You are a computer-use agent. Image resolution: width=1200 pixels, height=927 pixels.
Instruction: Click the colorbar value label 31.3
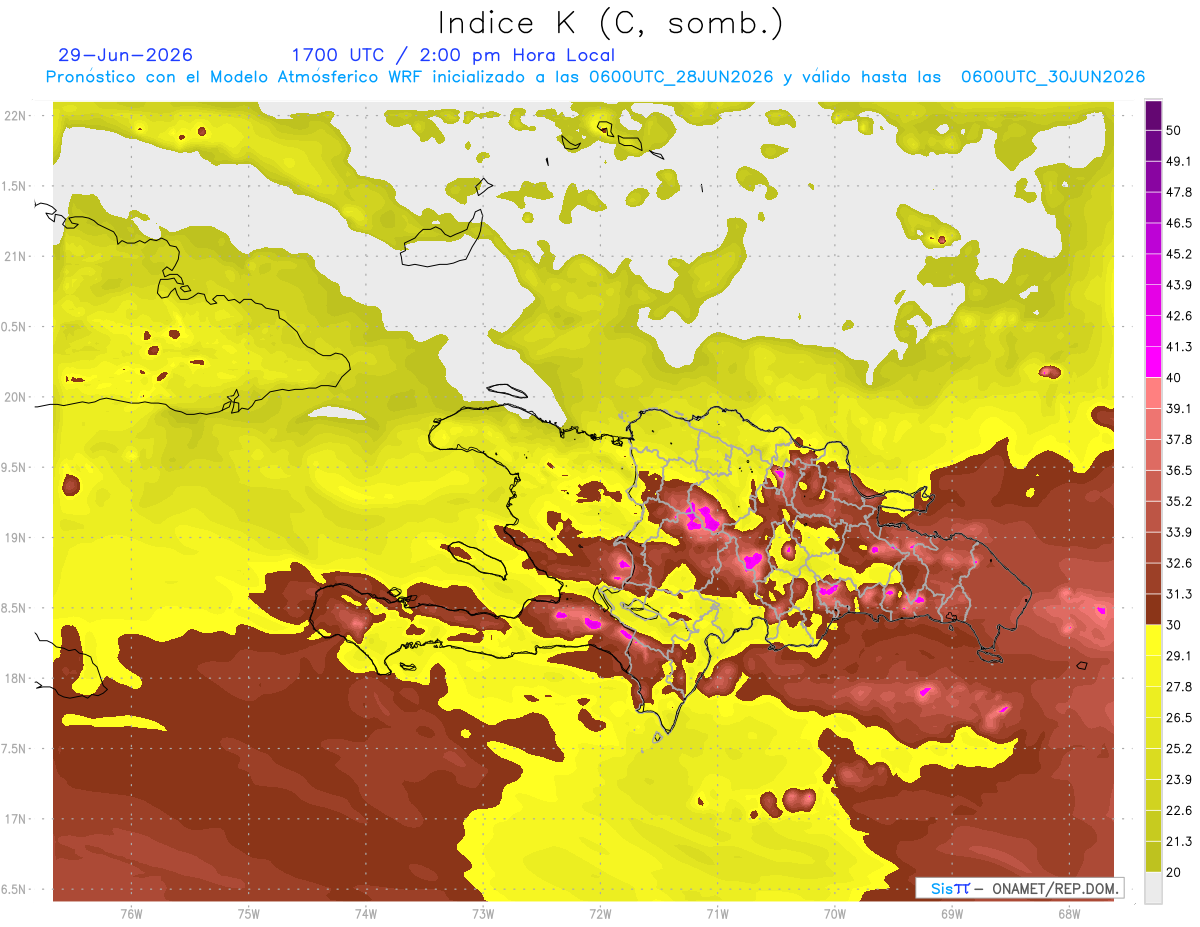pos(1180,594)
